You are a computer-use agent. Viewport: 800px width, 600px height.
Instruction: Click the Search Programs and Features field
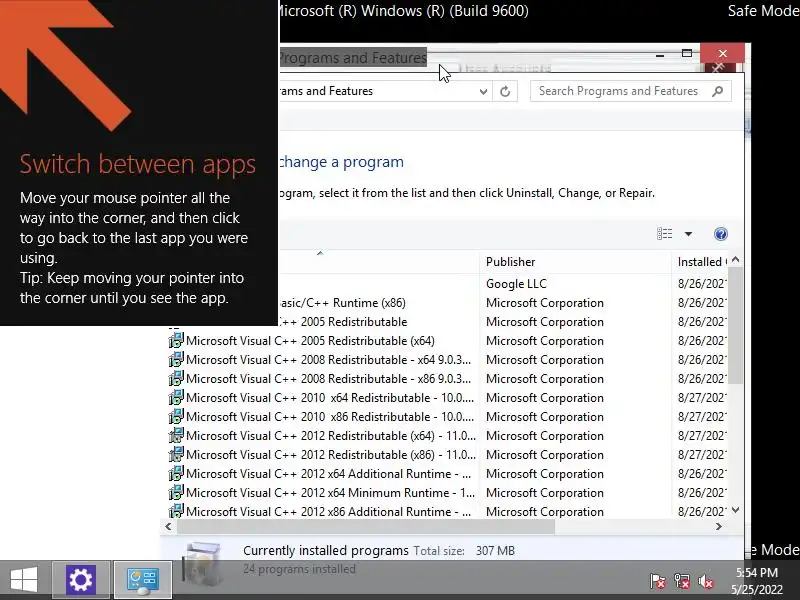pos(631,91)
